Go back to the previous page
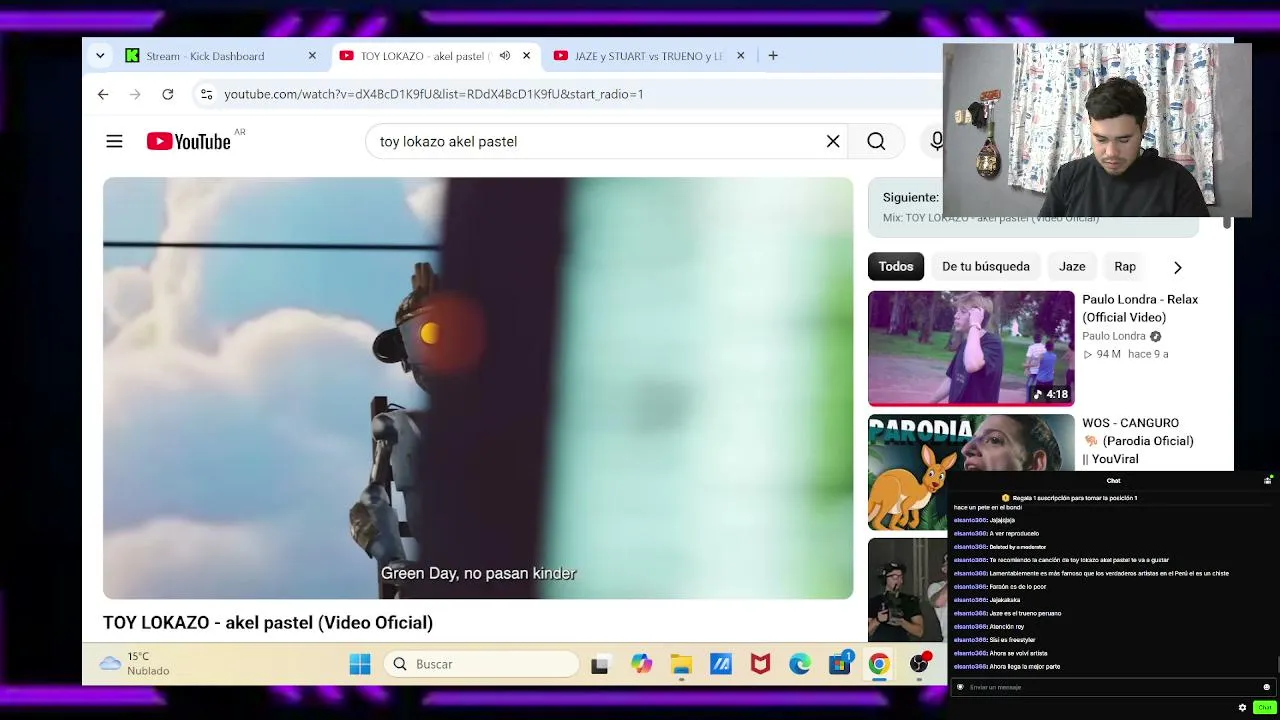Screen dimensions: 1280x720 click(103, 94)
